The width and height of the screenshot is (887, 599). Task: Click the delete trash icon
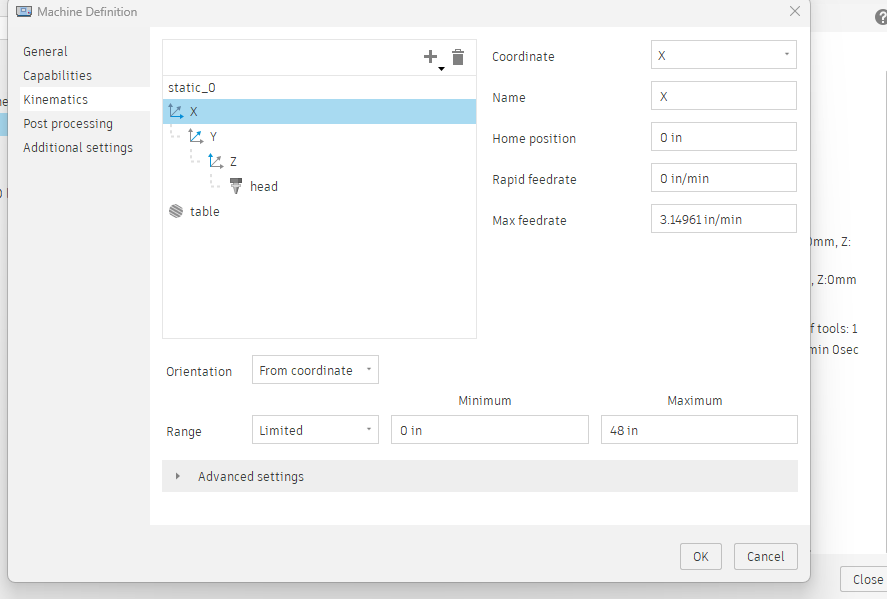458,57
